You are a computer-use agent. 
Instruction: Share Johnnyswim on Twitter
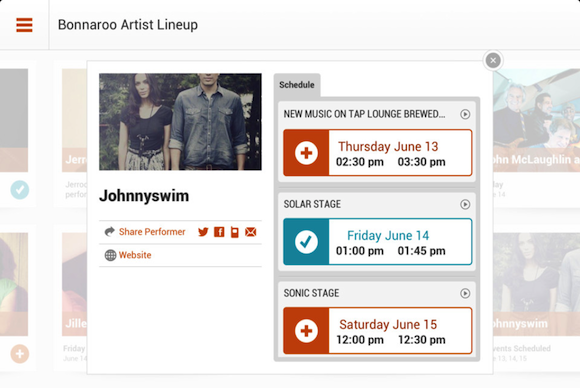pos(203,232)
